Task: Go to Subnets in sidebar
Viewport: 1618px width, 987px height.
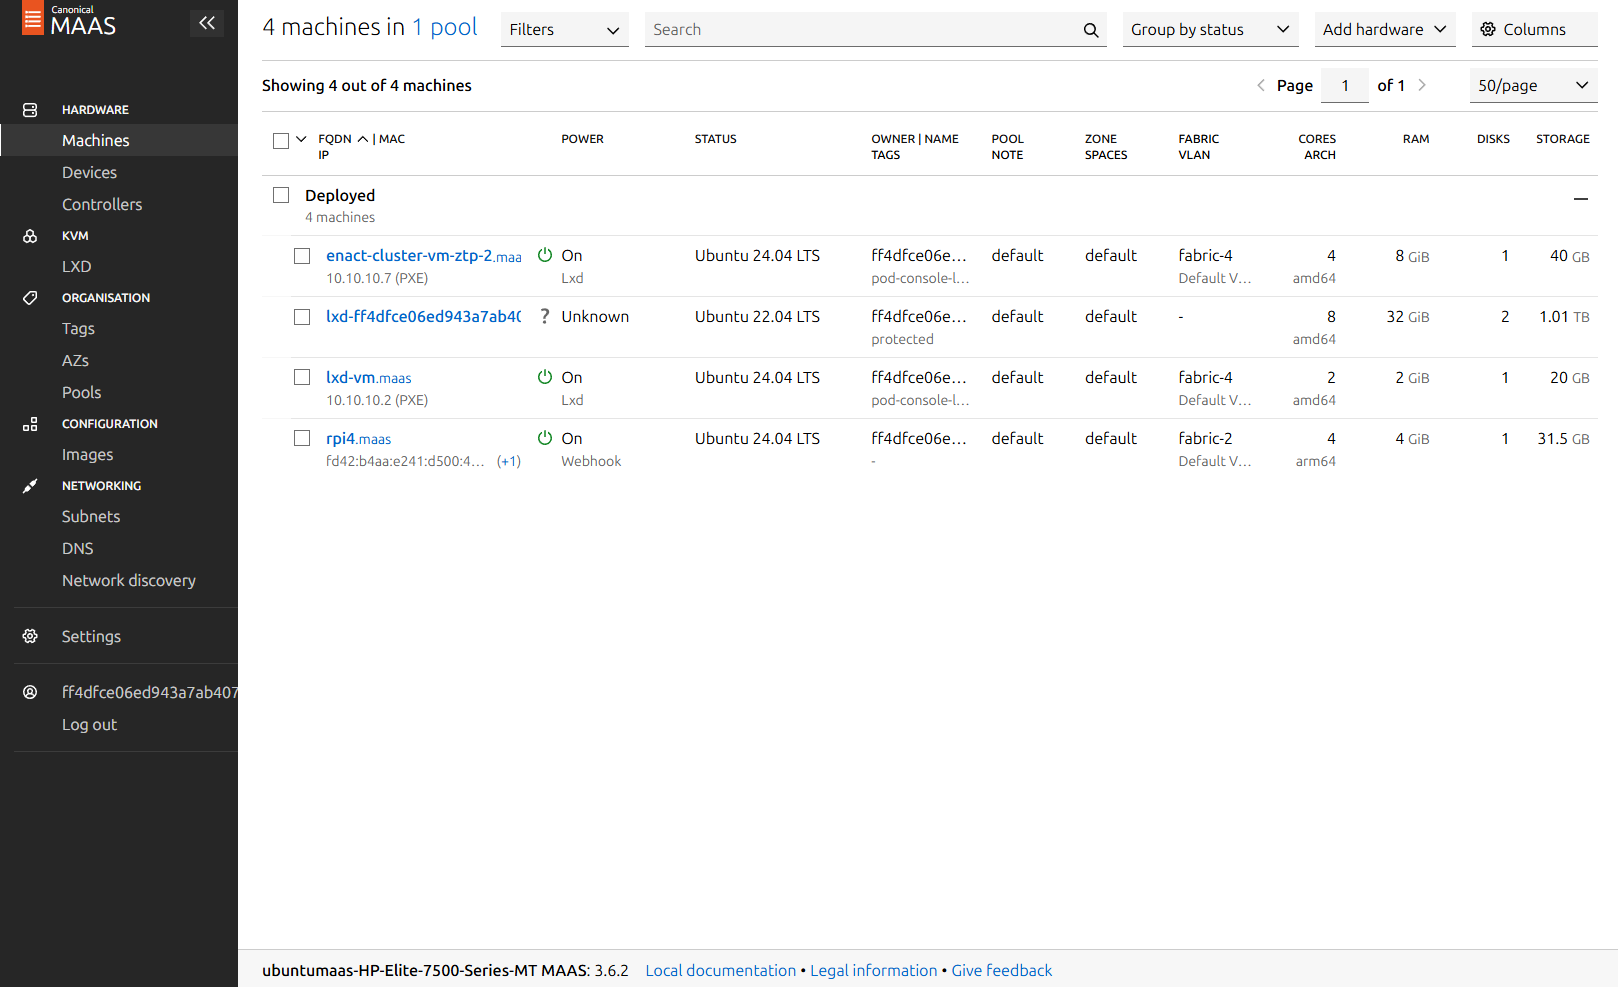Action: 91,516
